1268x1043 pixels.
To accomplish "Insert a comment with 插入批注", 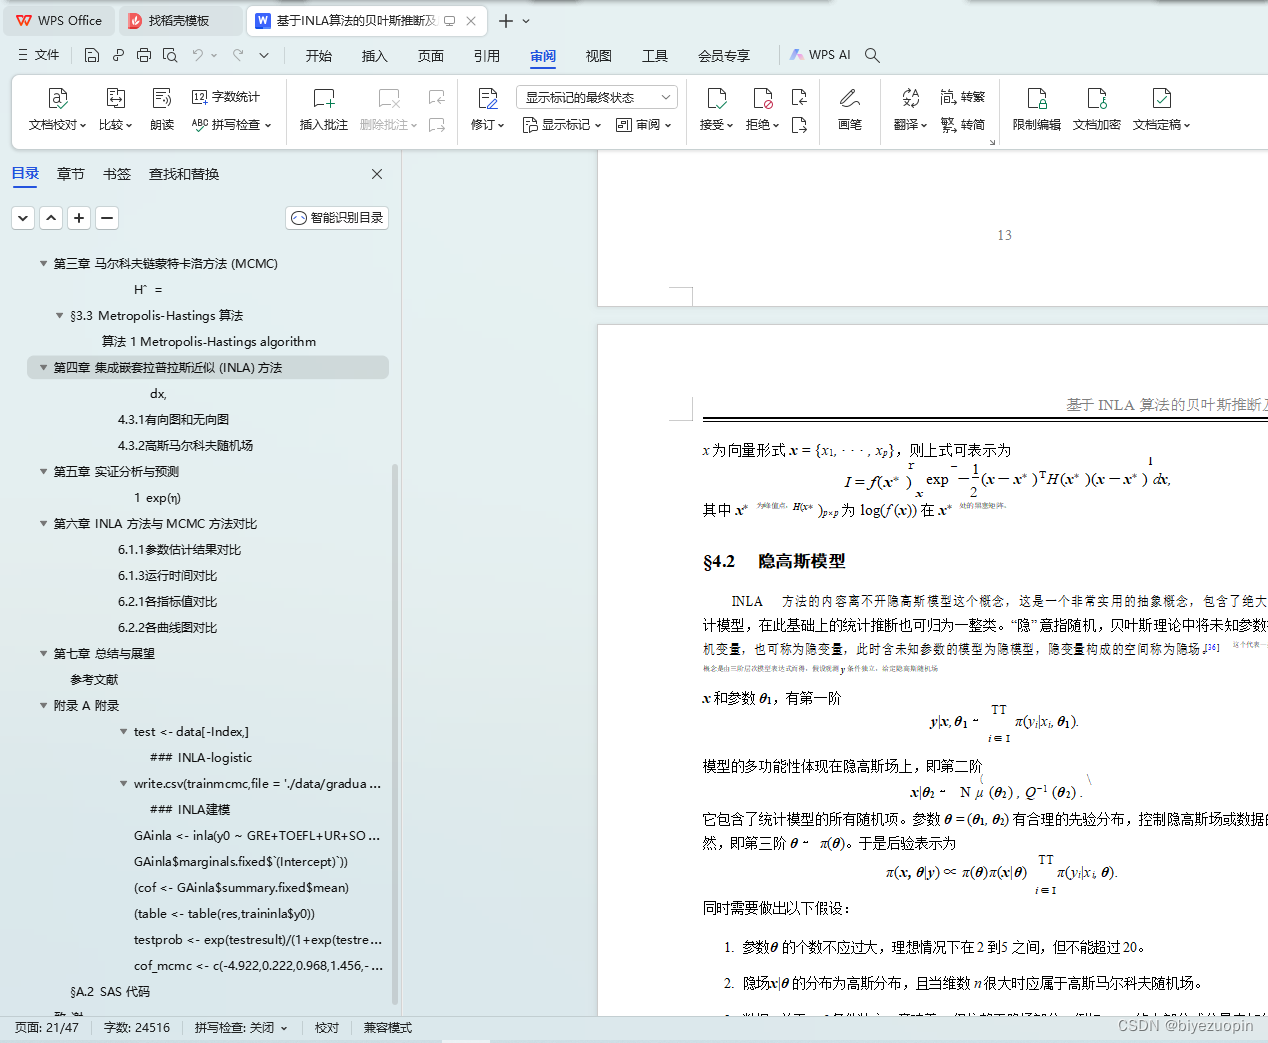I will tap(322, 108).
